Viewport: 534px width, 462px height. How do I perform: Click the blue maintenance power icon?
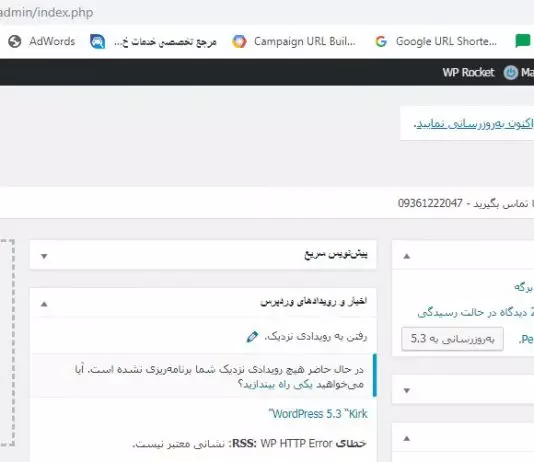511,73
